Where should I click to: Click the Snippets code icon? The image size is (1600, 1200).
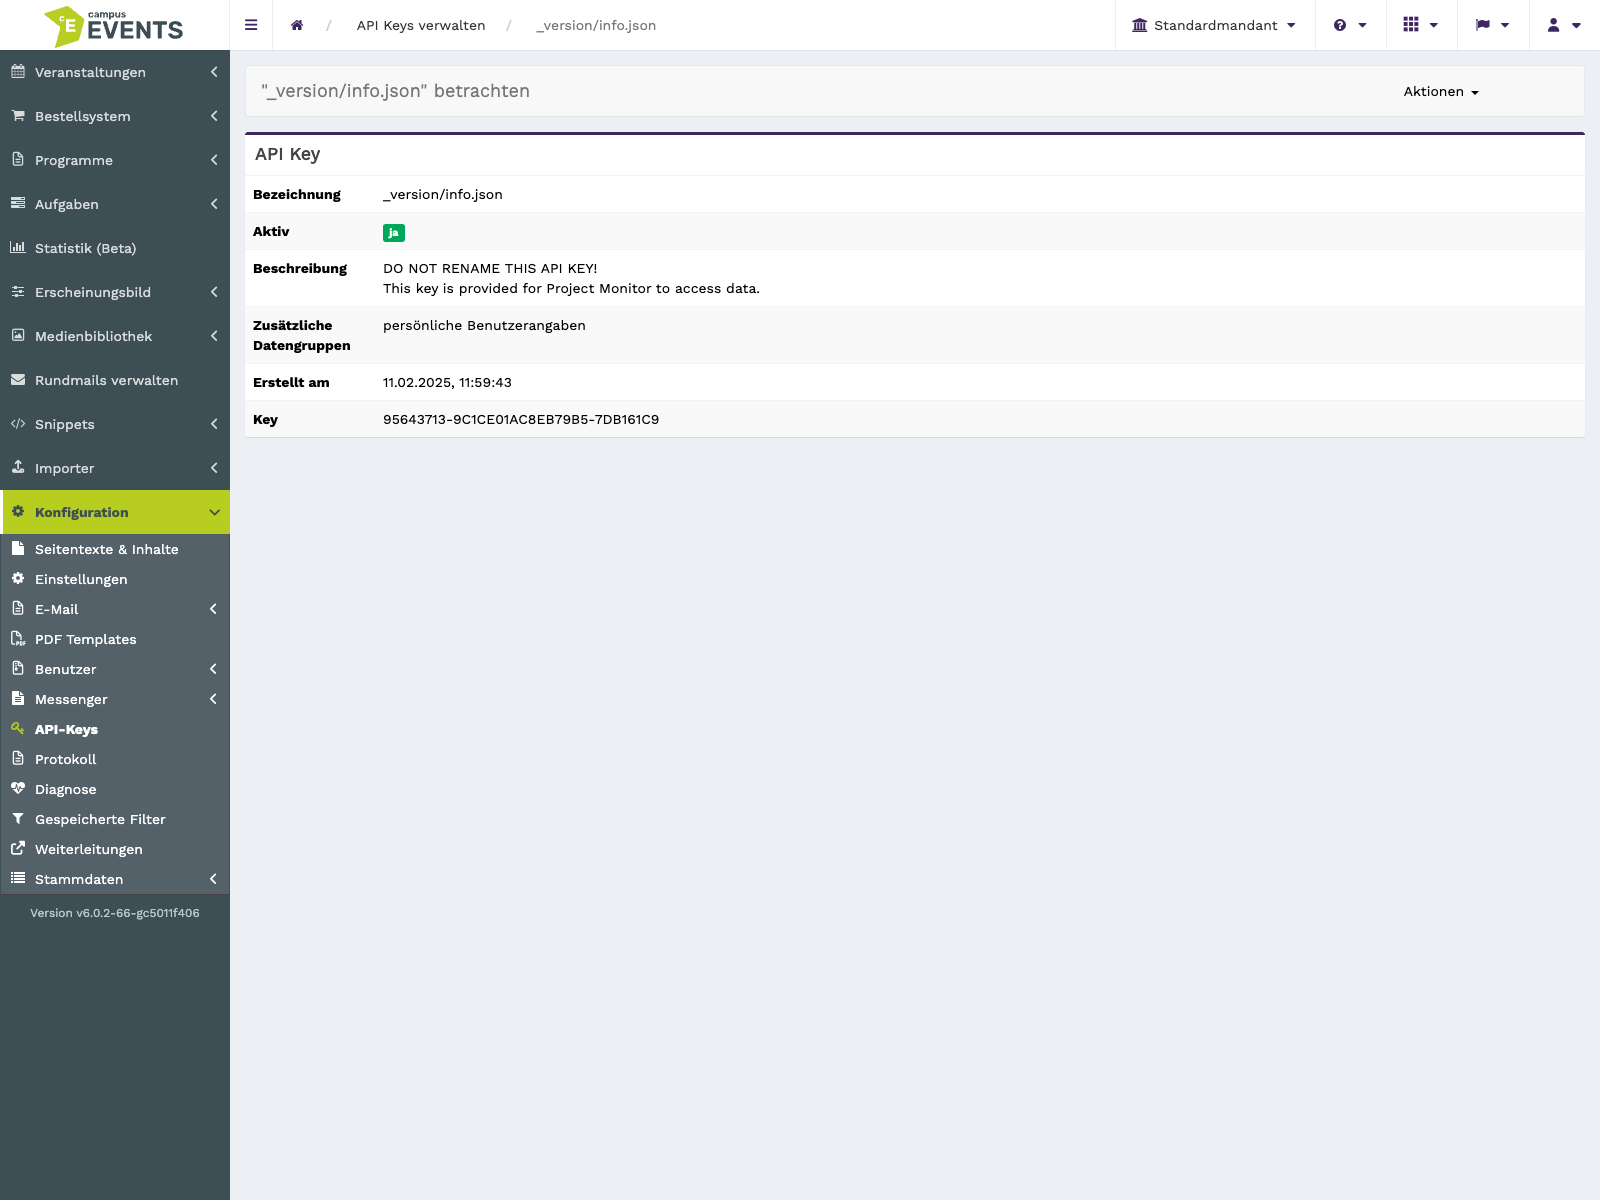pos(18,424)
